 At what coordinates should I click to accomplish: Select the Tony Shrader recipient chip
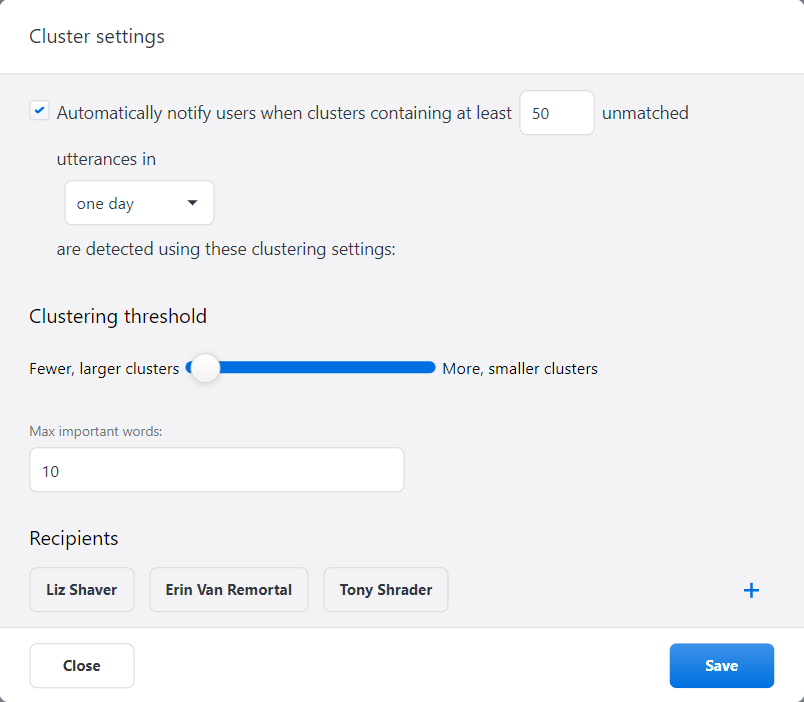(x=386, y=590)
